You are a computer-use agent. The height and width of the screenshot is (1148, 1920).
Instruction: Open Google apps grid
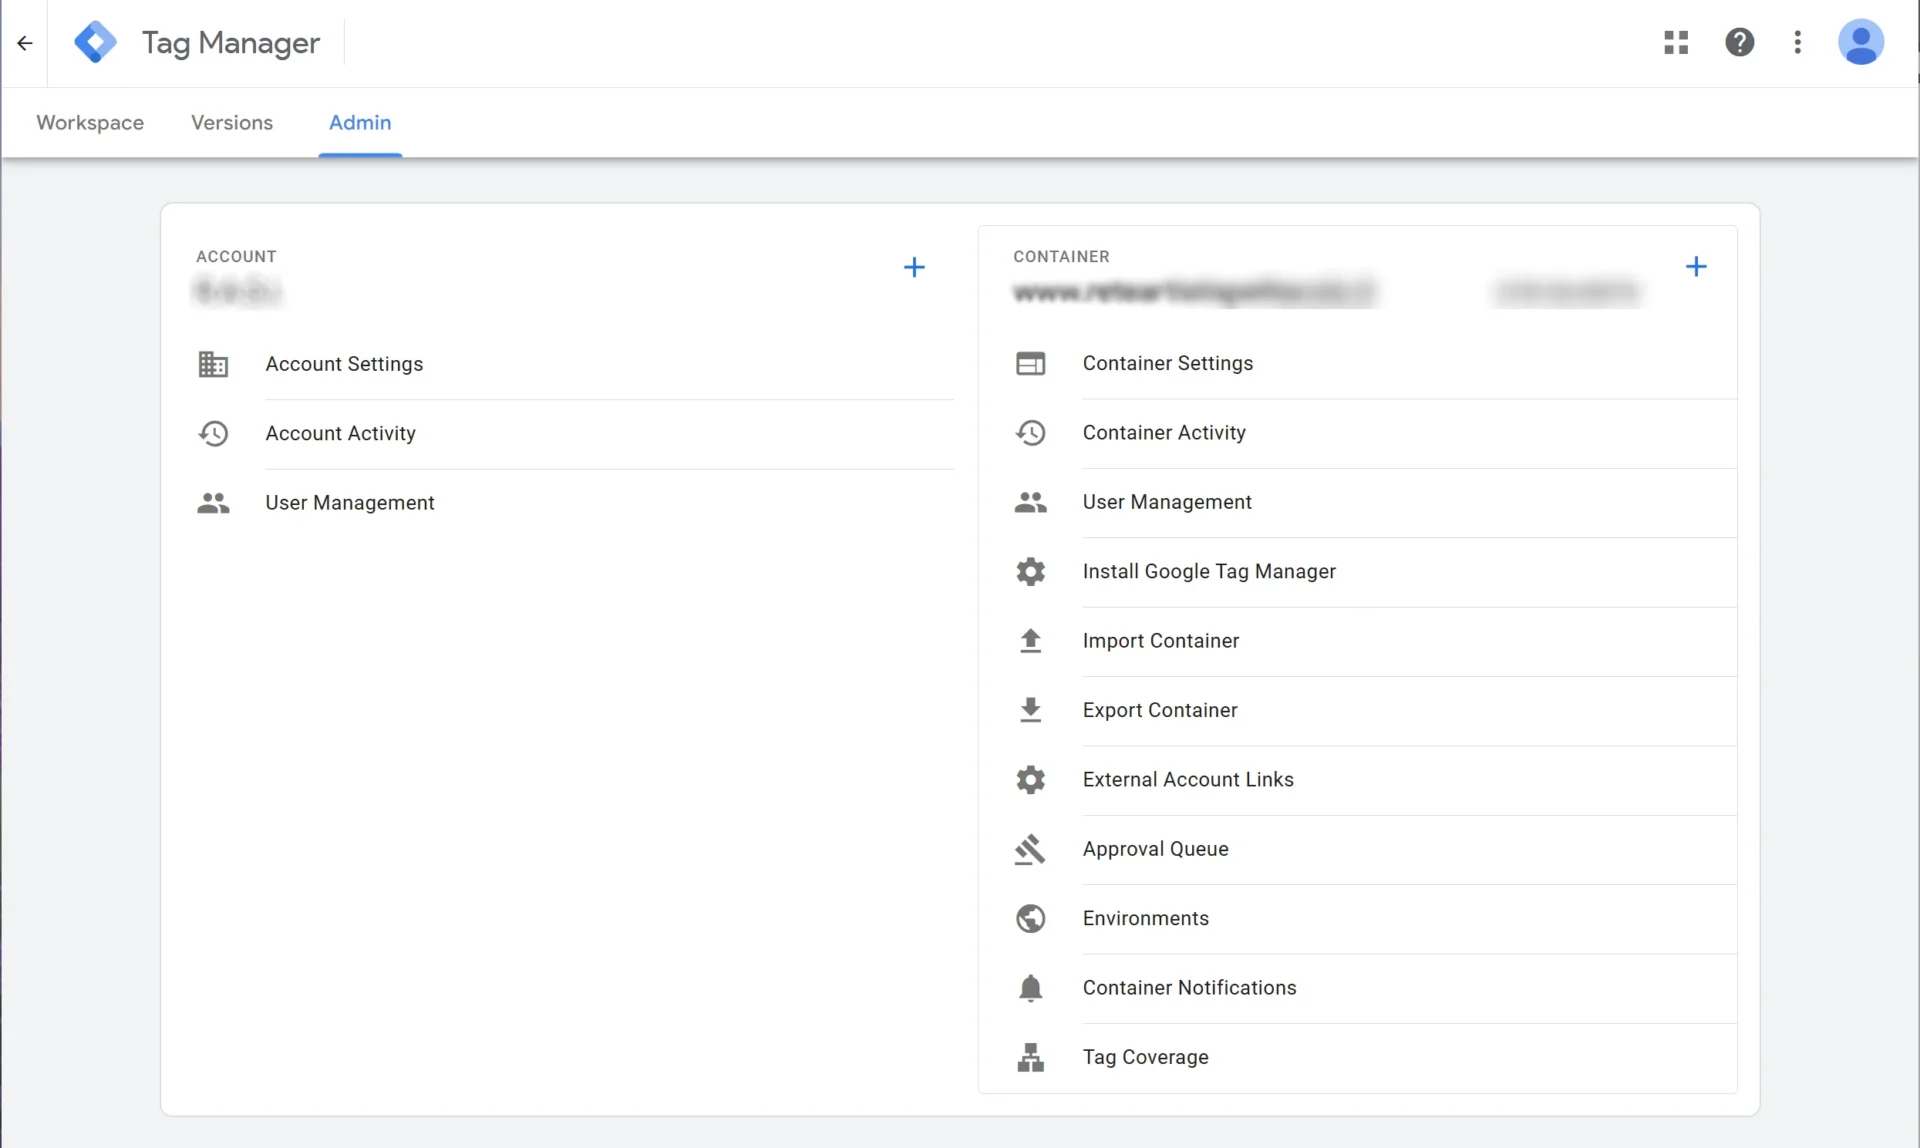pyautogui.click(x=1676, y=42)
